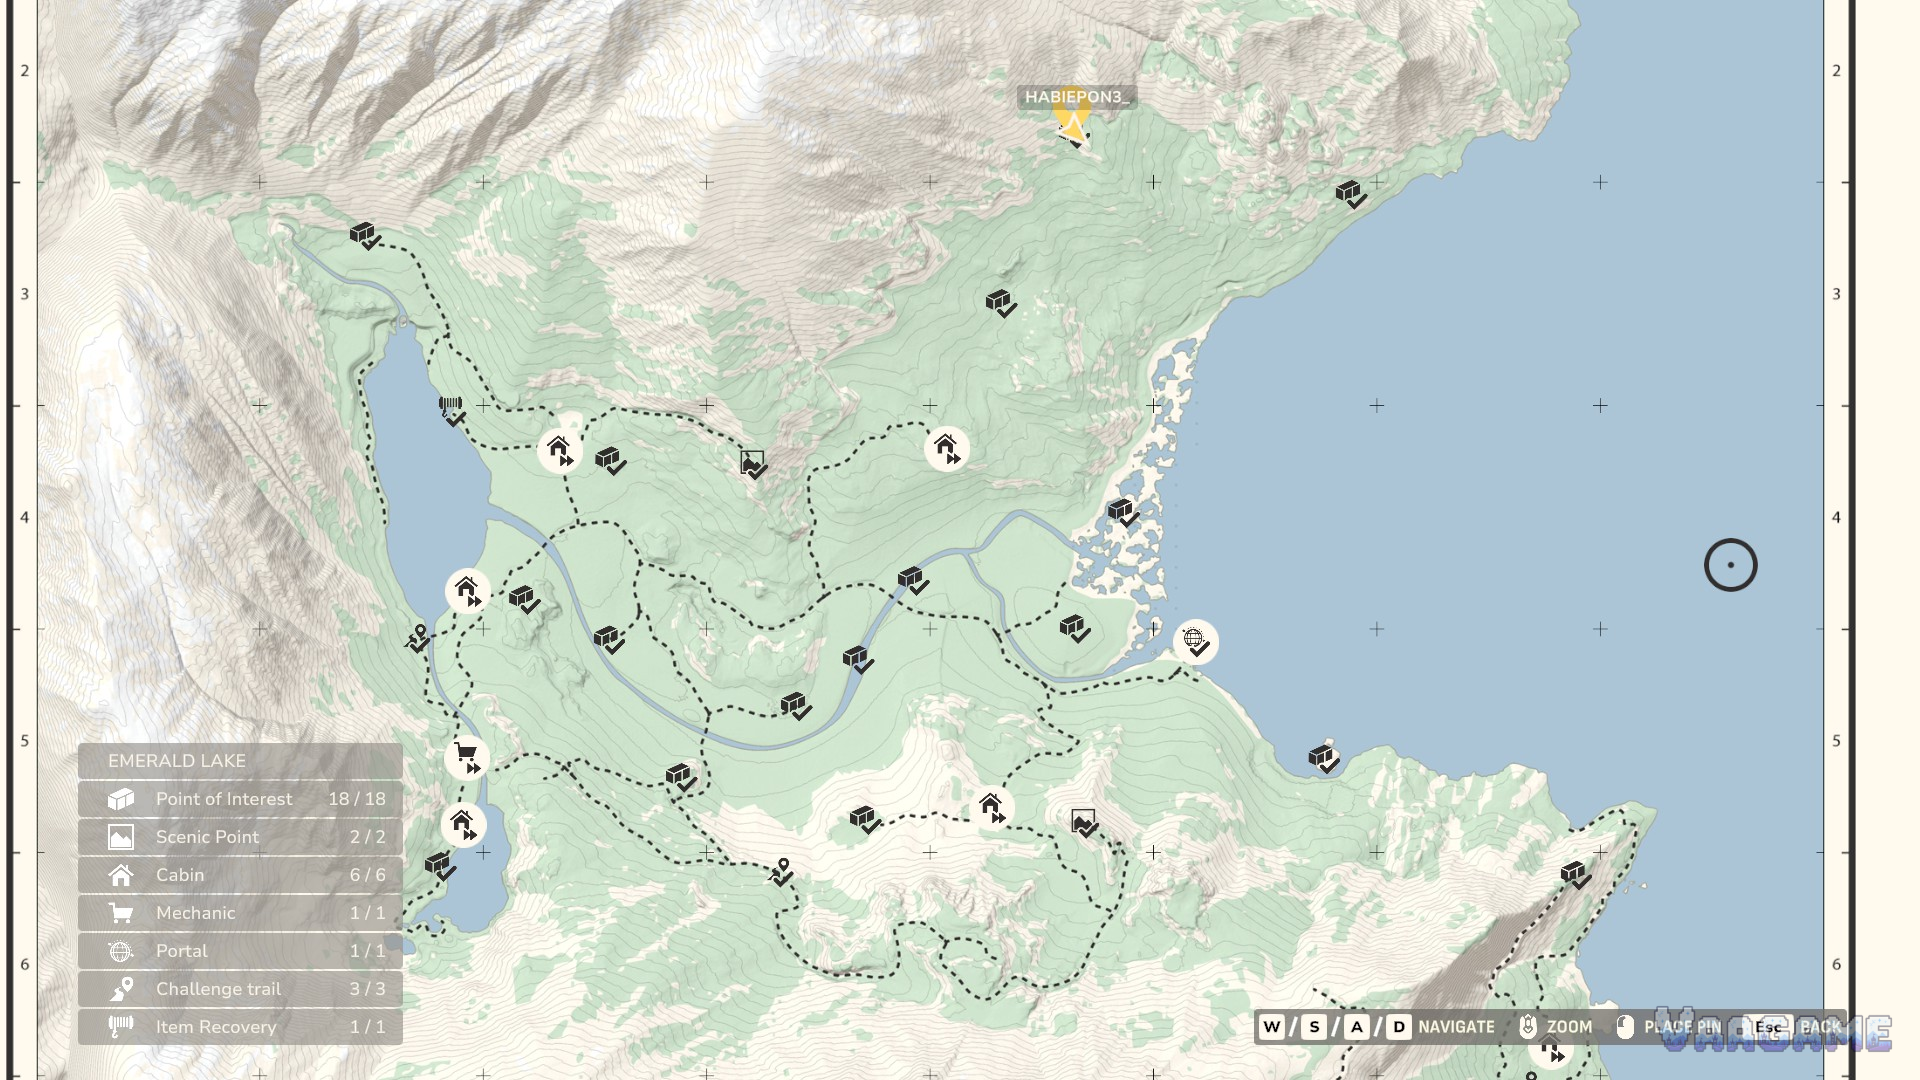Click the map cursor circle over the sea
The image size is (1920, 1080).
(1730, 565)
